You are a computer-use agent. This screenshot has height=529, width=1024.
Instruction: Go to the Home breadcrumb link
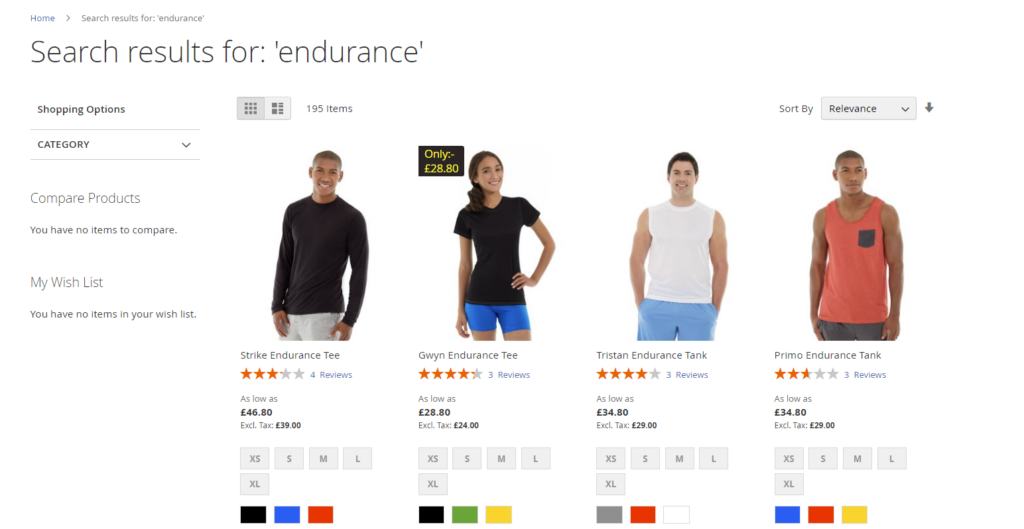(42, 18)
